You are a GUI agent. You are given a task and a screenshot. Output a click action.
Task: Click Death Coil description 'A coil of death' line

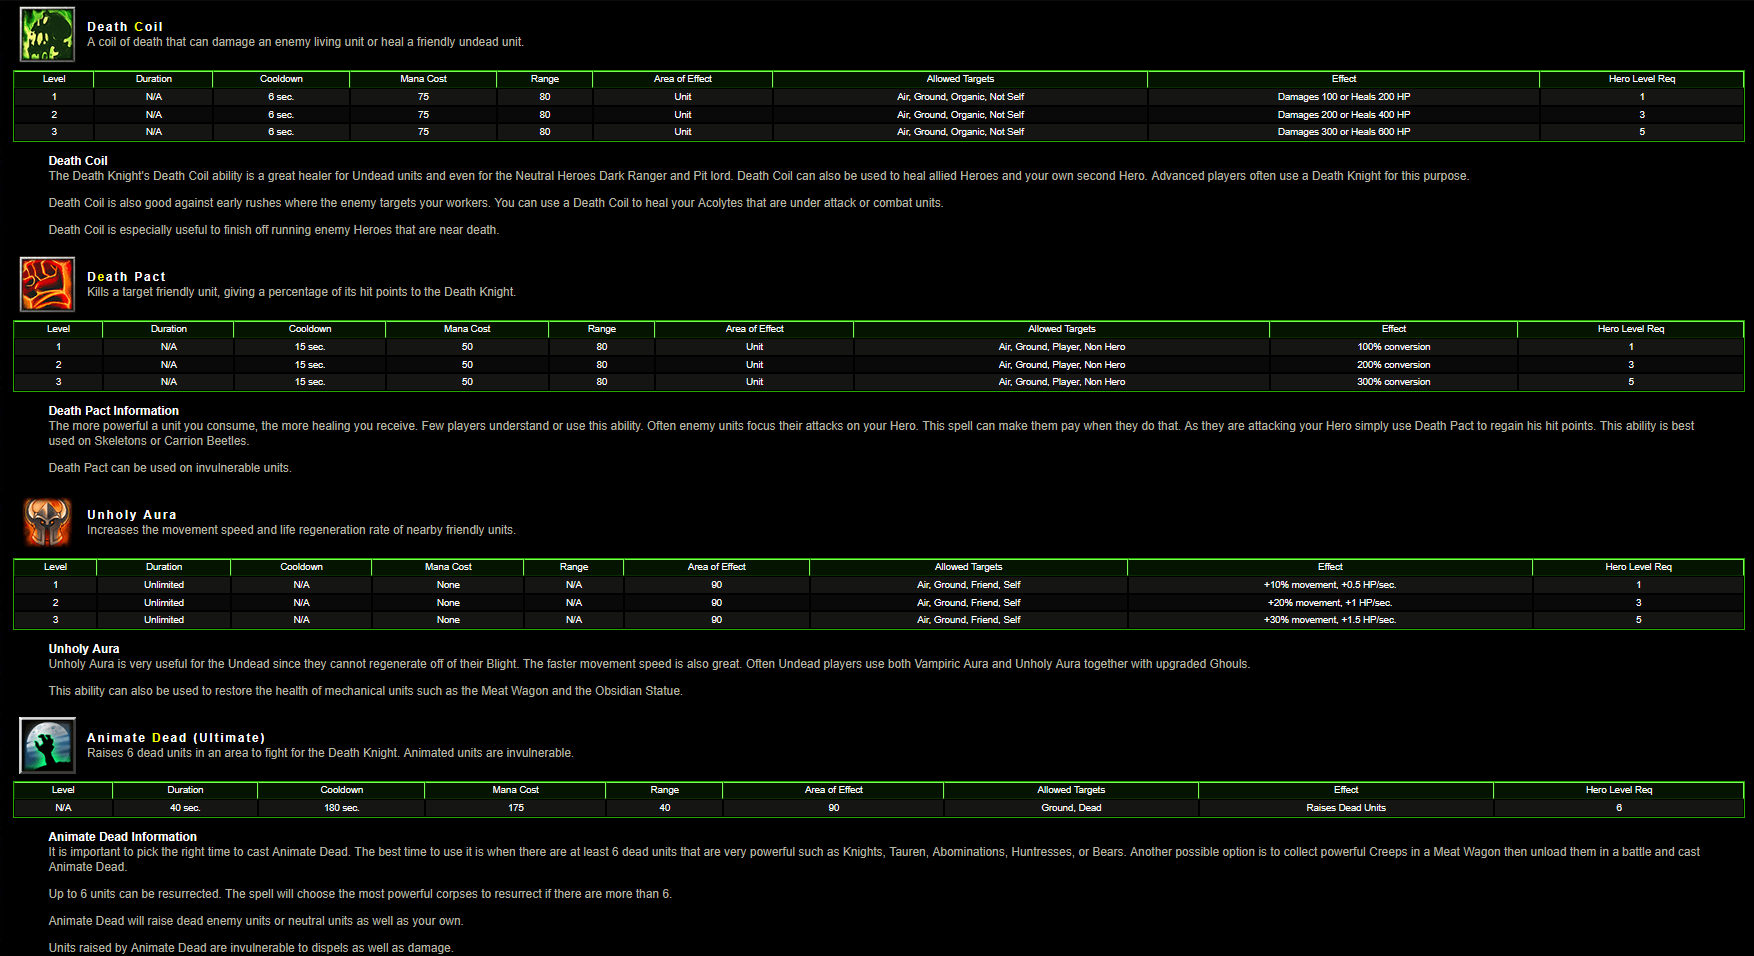click(305, 42)
